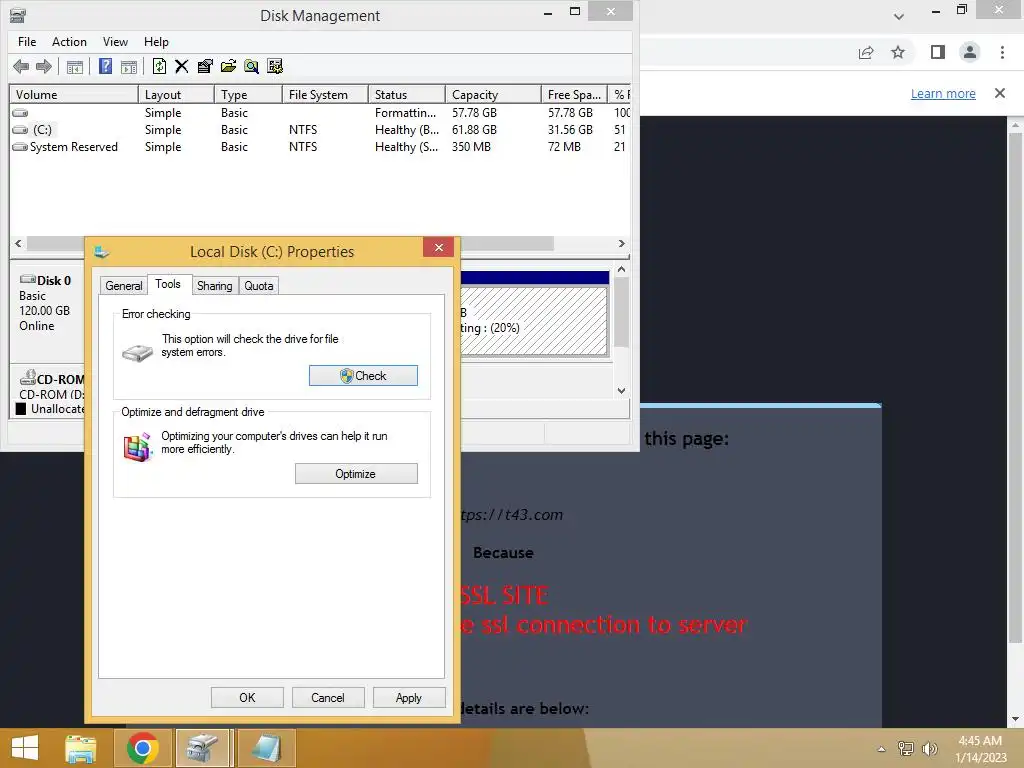Click the System Reserved volume drive icon

20,147
